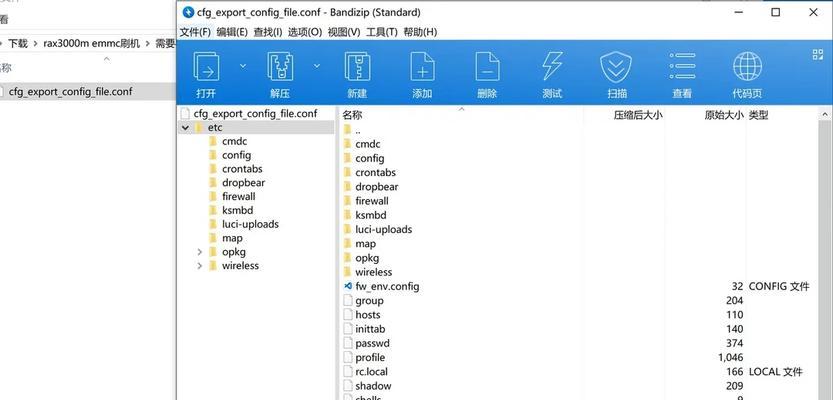Select crontabs folder in file list
The width and height of the screenshot is (833, 400).
tap(376, 173)
